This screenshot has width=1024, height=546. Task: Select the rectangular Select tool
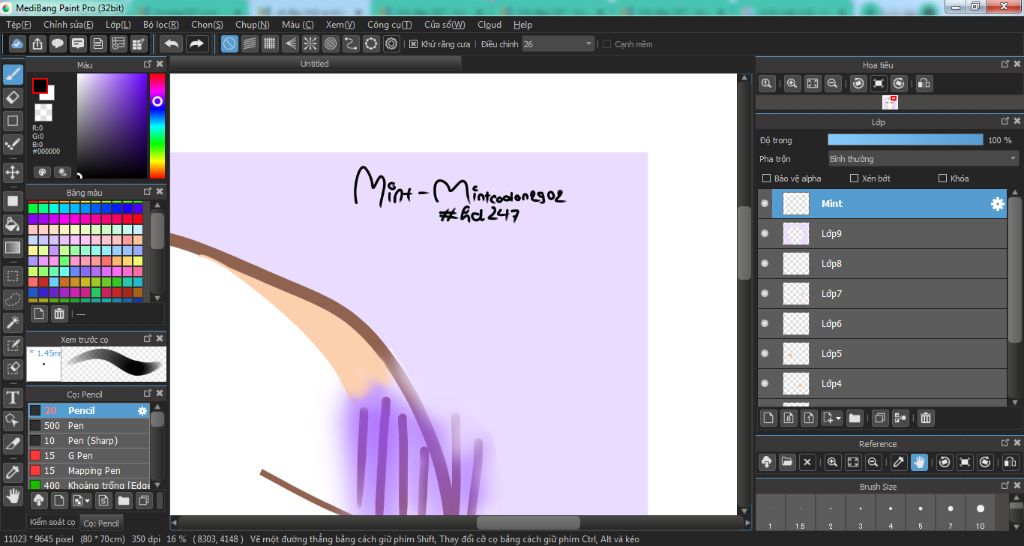click(12, 276)
